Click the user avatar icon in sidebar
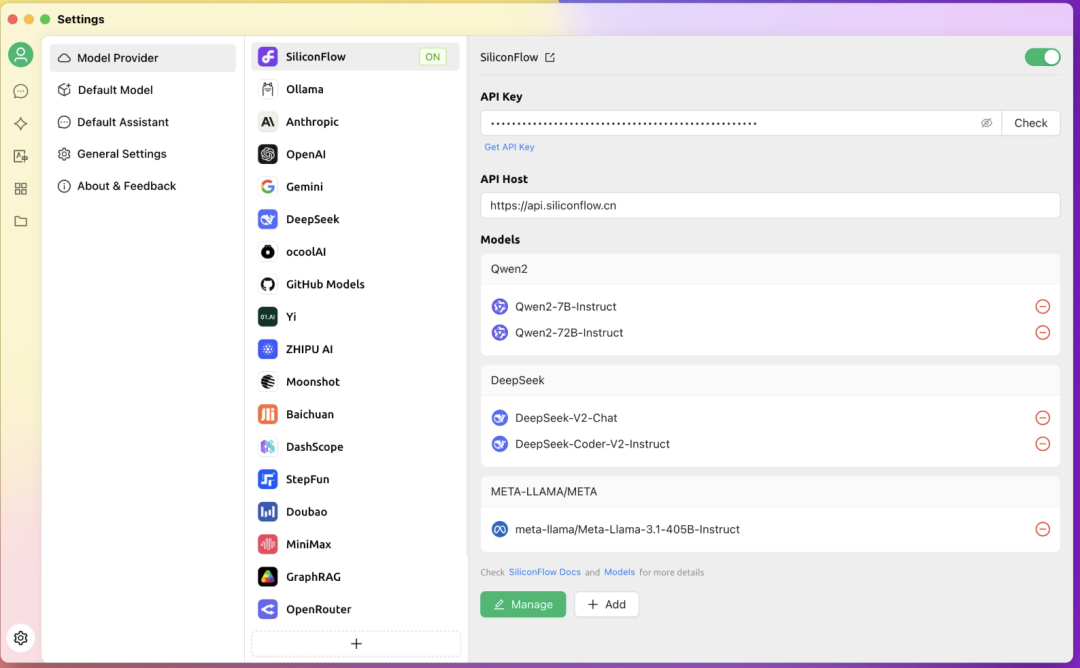The height and width of the screenshot is (668, 1080). [x=21, y=54]
